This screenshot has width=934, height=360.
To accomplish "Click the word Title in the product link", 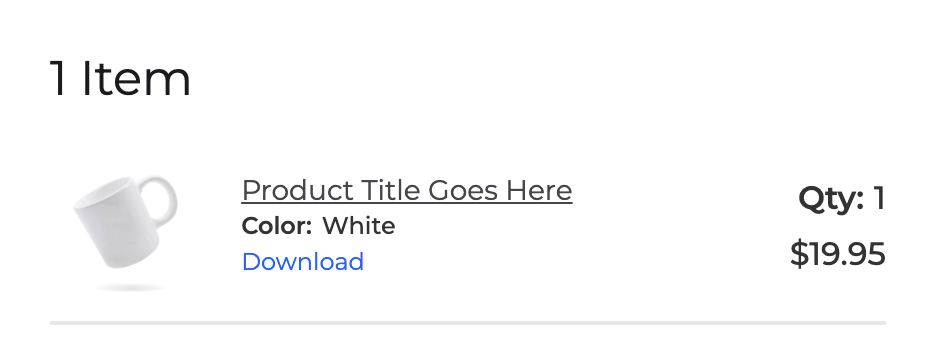I will (391, 191).
